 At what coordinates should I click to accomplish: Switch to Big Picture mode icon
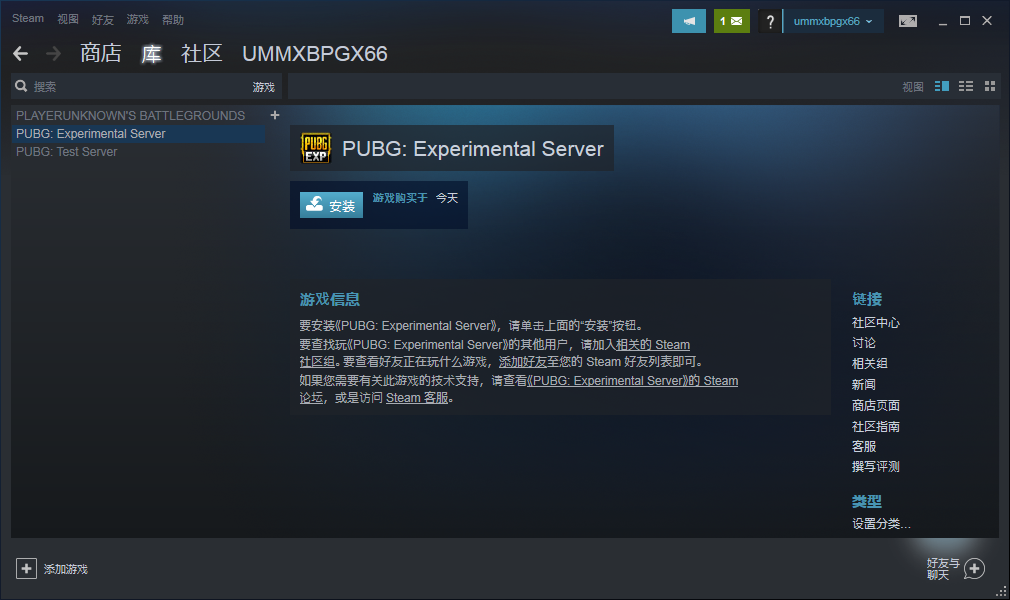(x=908, y=21)
